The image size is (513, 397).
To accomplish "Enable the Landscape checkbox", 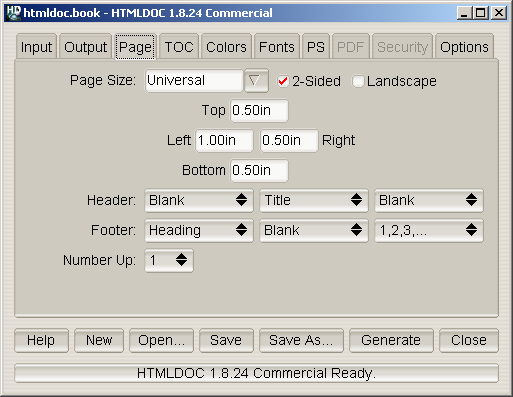I will pos(358,81).
